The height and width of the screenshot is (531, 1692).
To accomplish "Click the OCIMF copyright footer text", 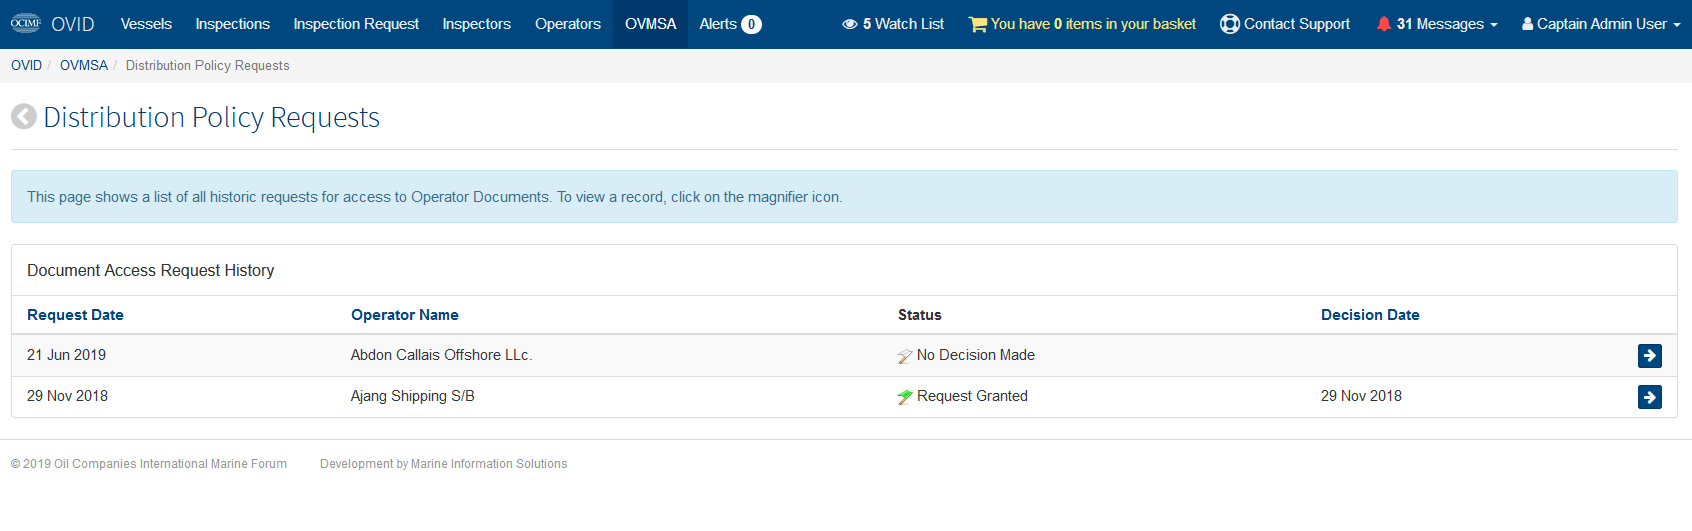I will [x=149, y=464].
